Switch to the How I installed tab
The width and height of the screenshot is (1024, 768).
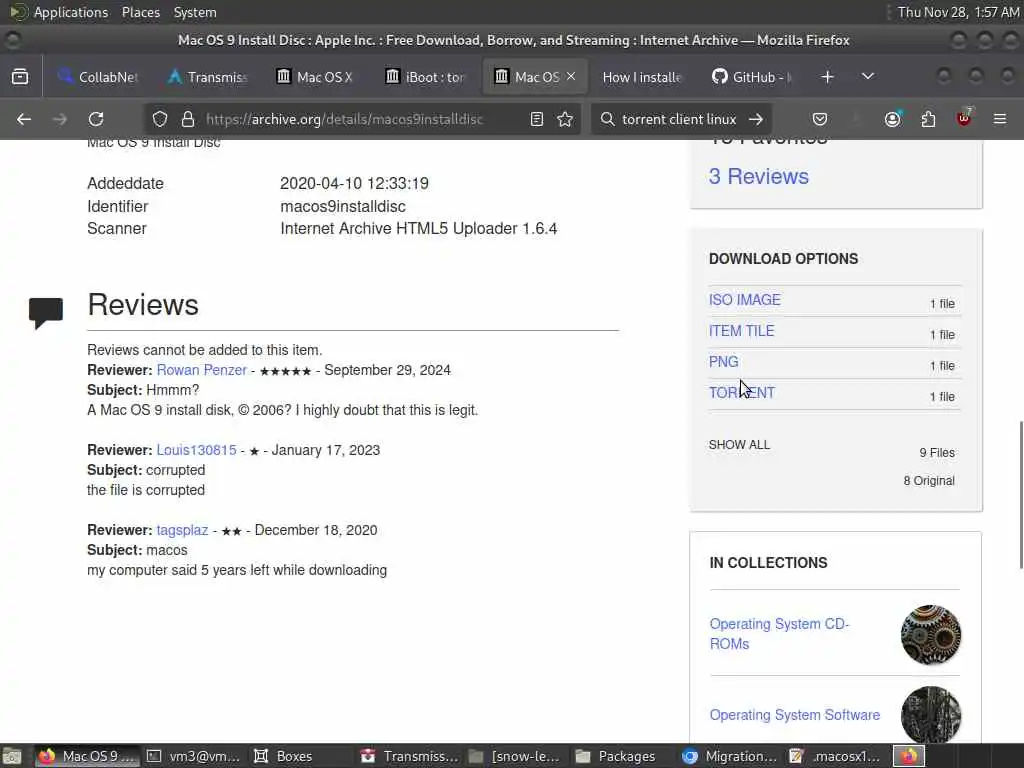[x=643, y=76]
